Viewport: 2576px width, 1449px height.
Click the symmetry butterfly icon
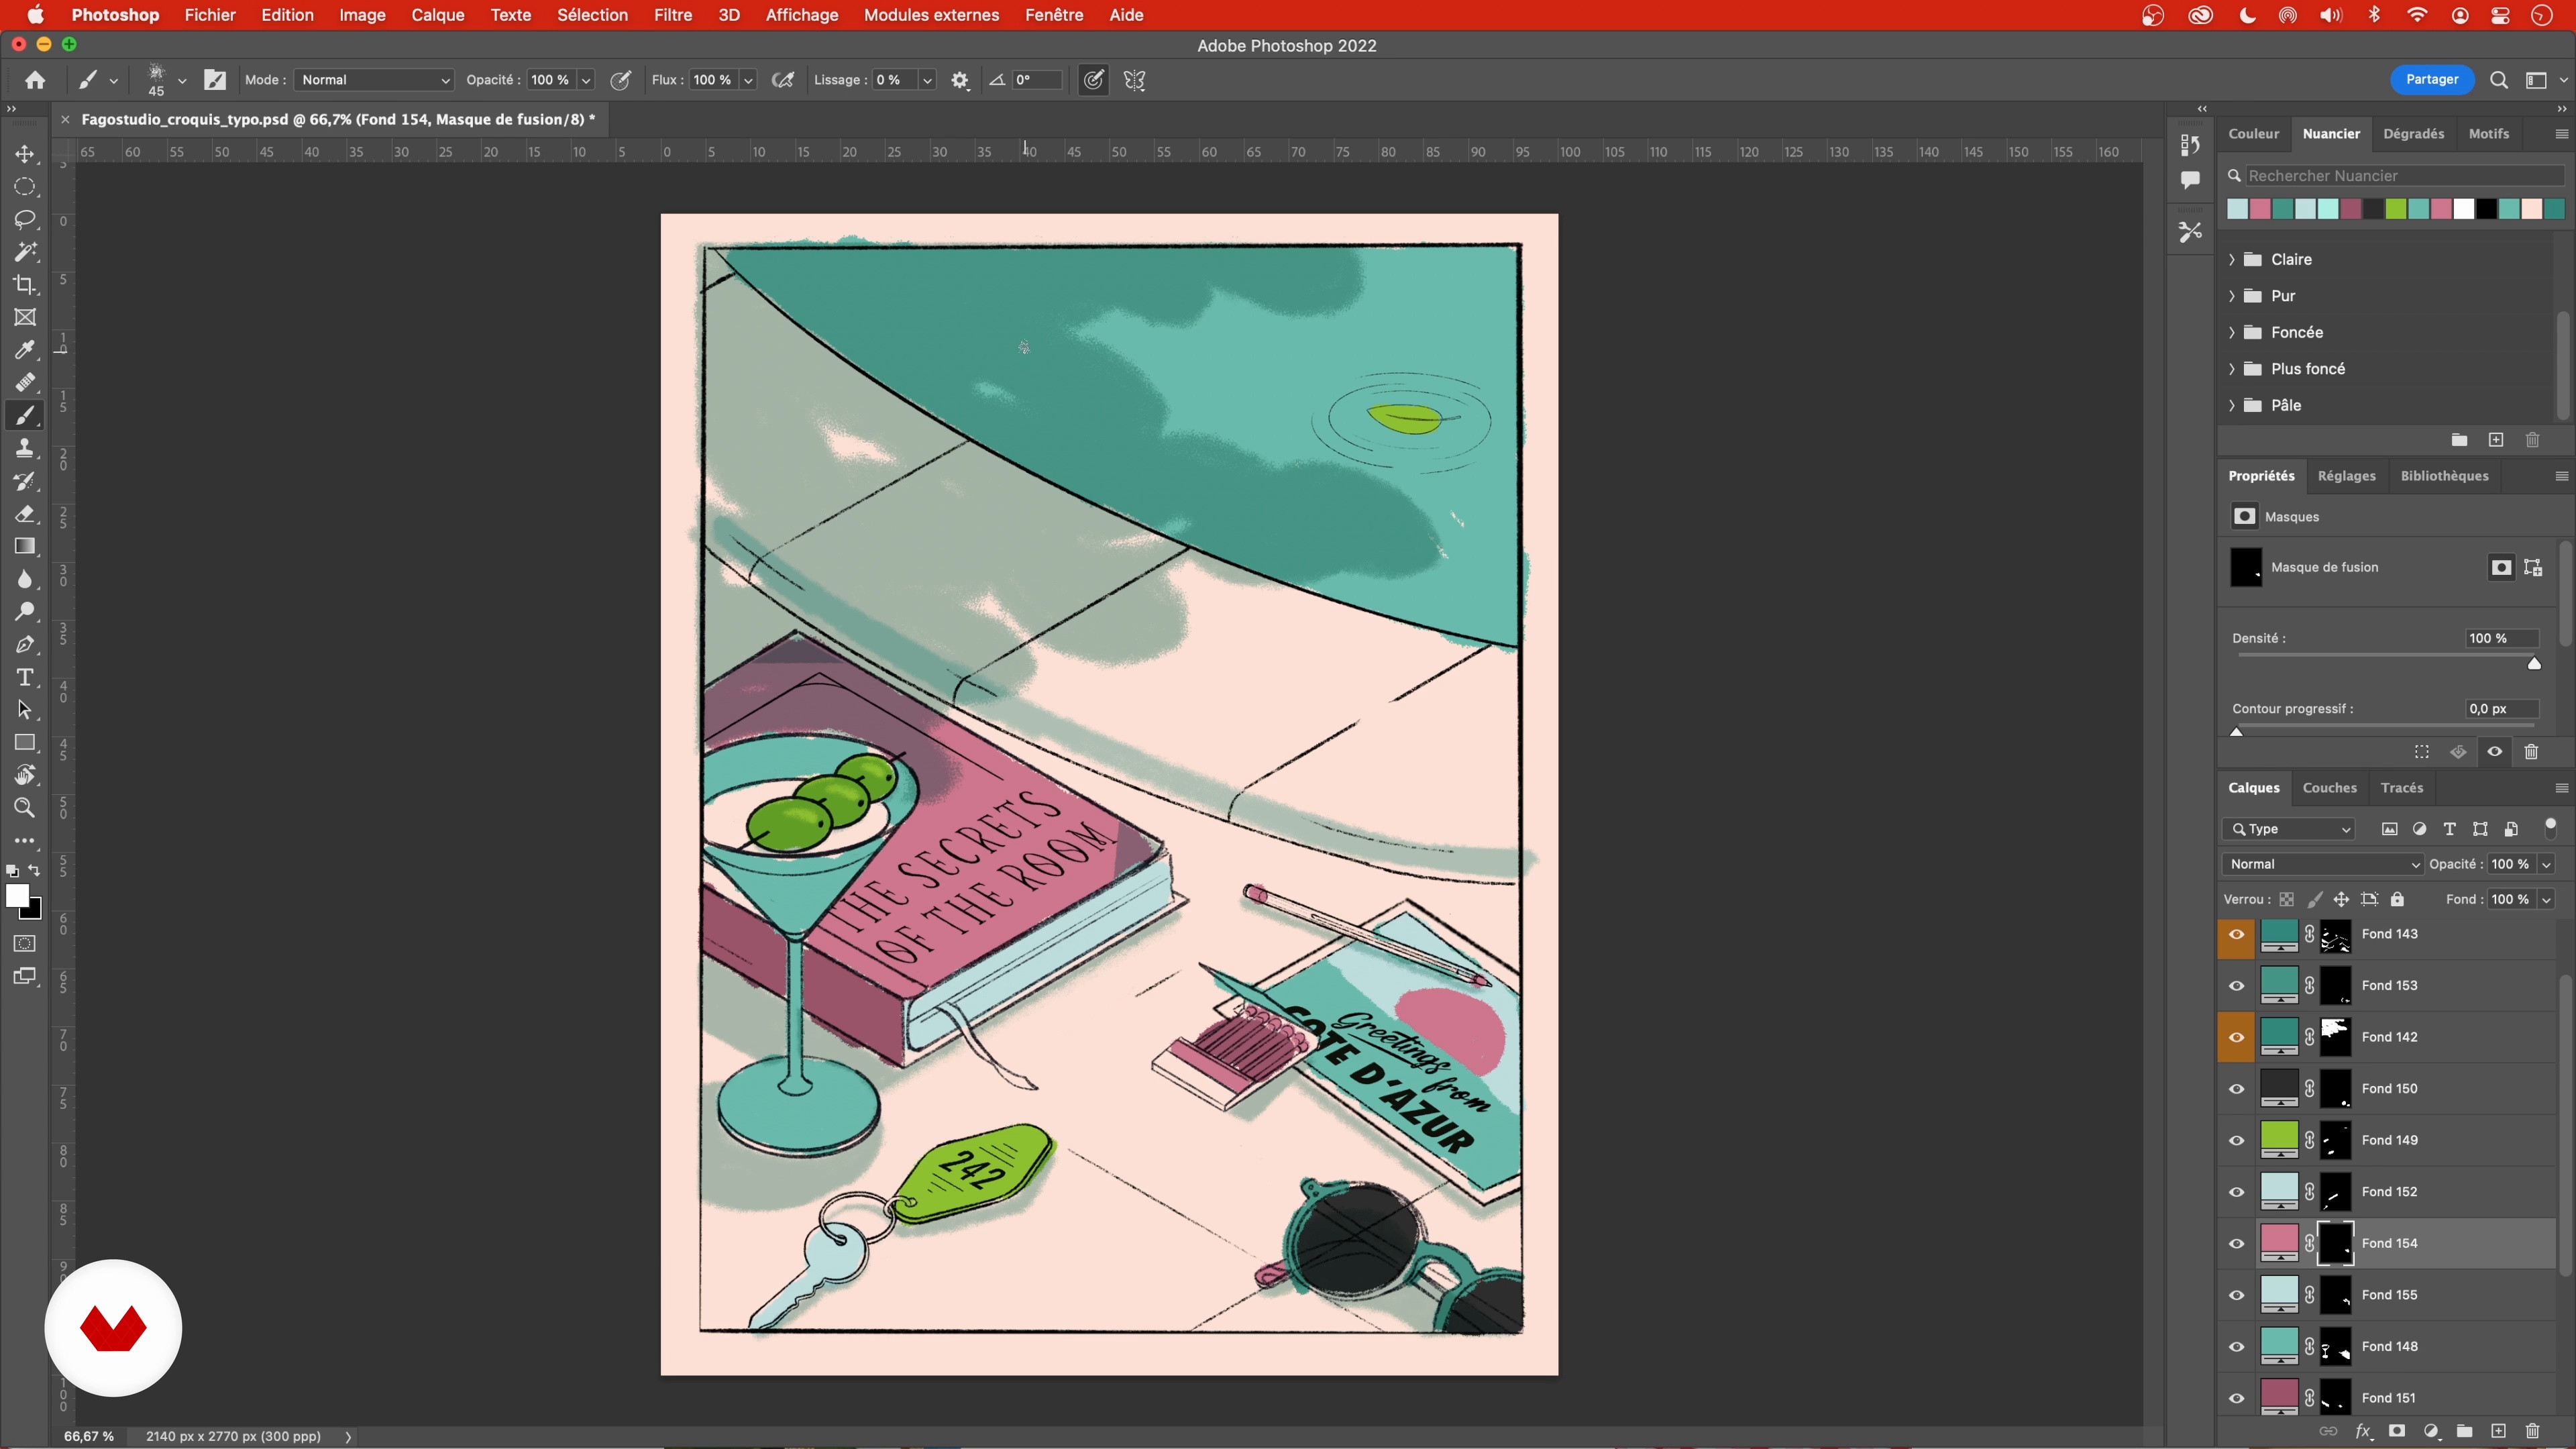(x=1134, y=80)
